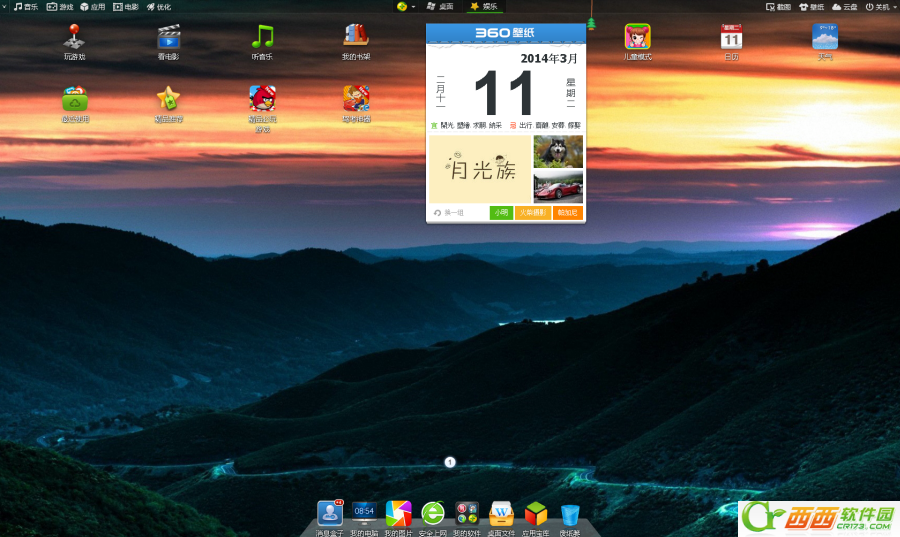Expand the green 360 logo dropdown arrow

point(413,7)
